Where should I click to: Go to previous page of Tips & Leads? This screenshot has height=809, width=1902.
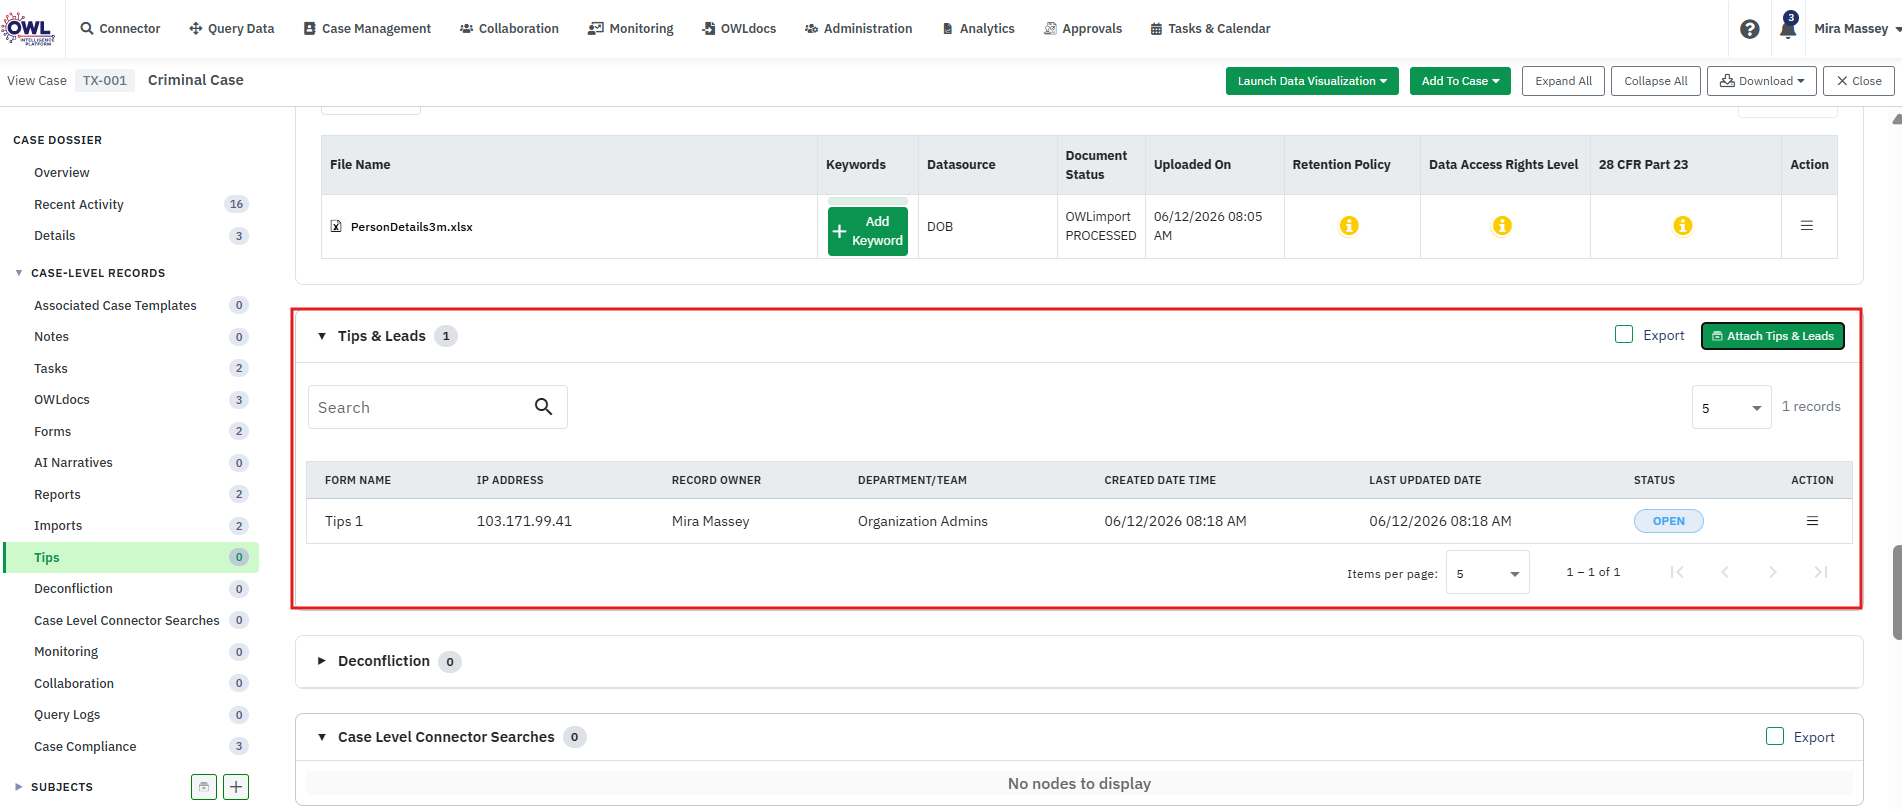tap(1725, 572)
